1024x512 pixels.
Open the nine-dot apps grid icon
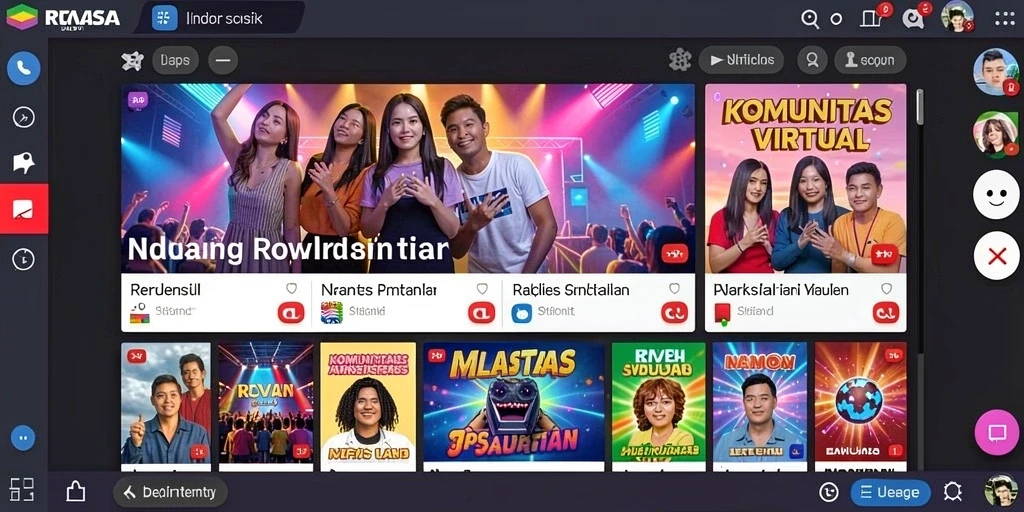click(x=1004, y=18)
